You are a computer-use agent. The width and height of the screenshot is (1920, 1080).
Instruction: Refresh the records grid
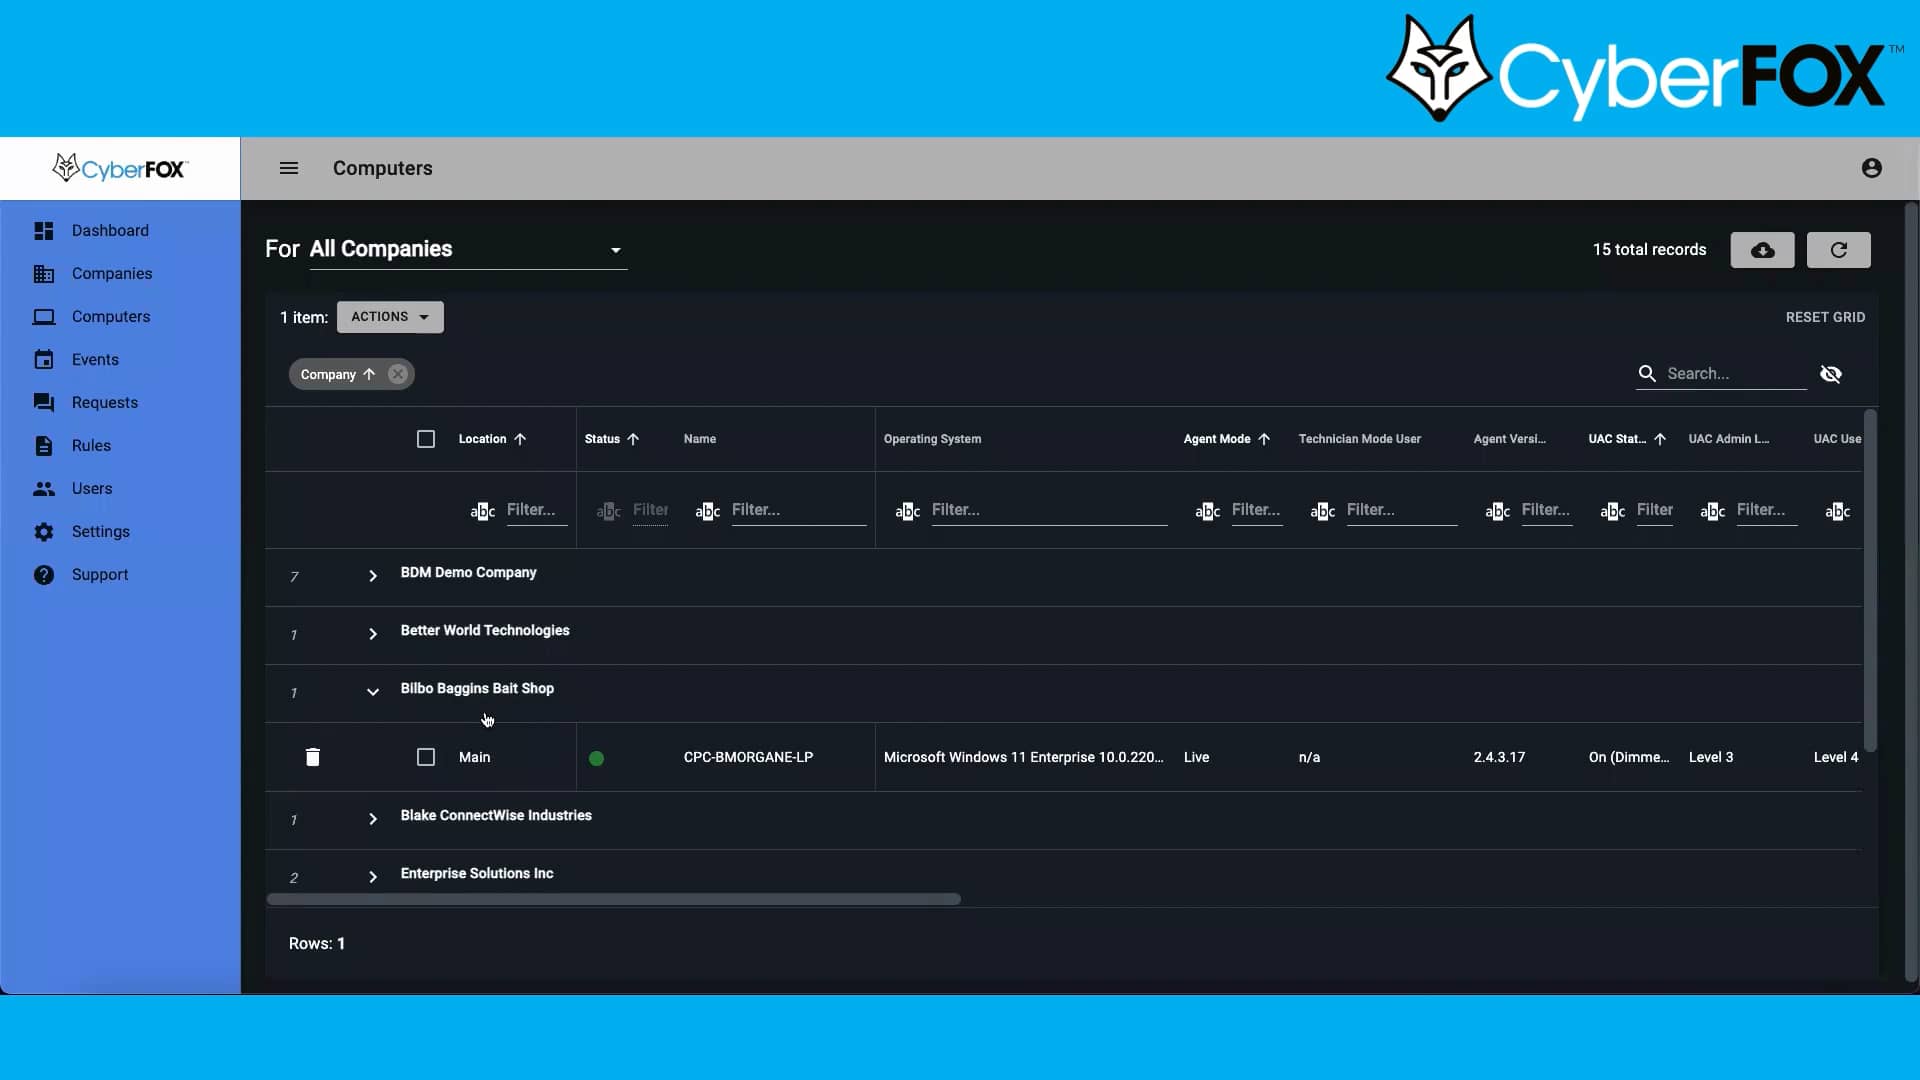tap(1840, 250)
